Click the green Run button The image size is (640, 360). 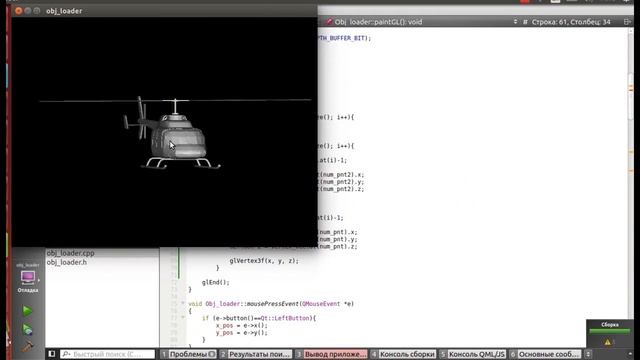[x=27, y=311]
